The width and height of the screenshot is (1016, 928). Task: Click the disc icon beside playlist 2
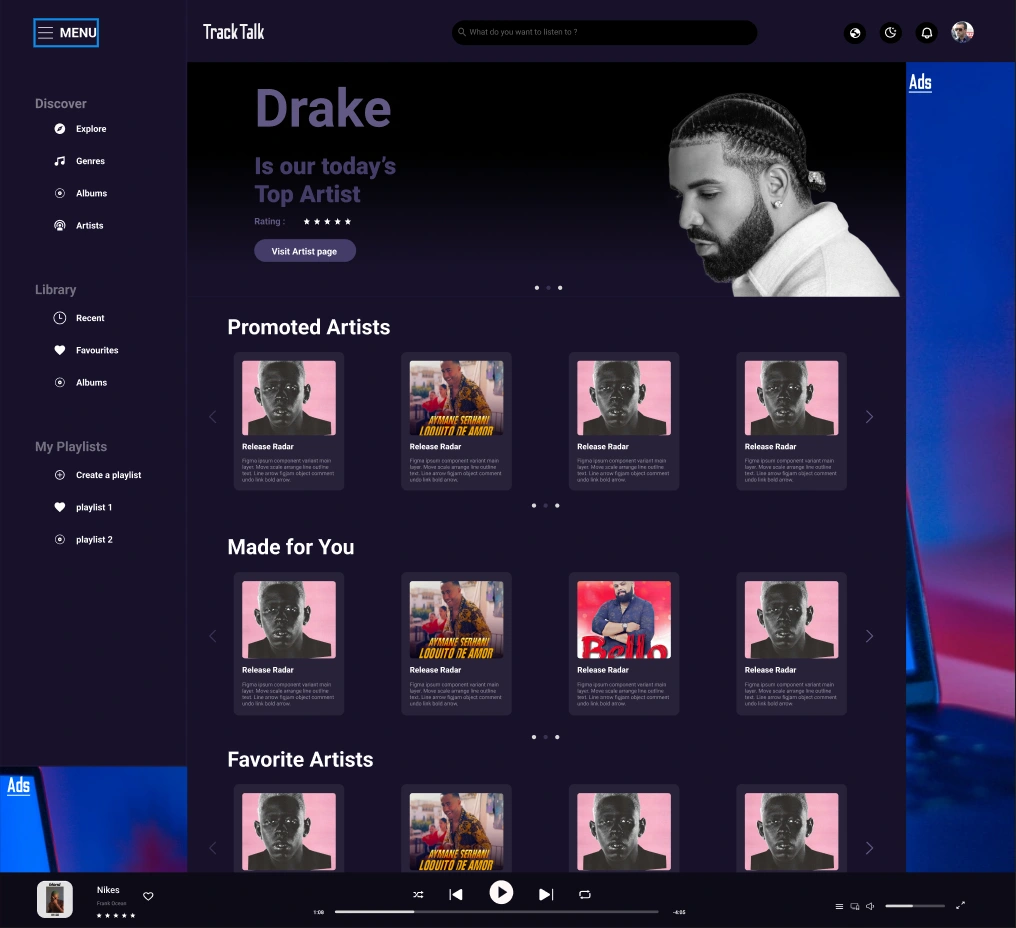(60, 540)
